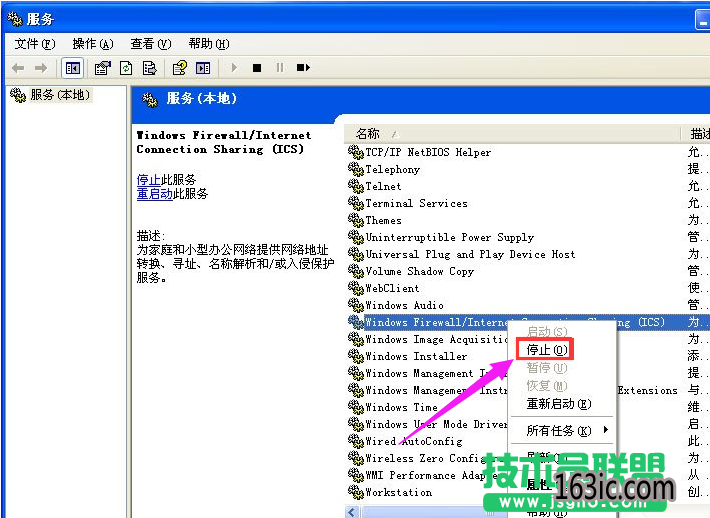Screen dimensions: 710x518
Task: Open the Properties toolbar icon
Action: [x=102, y=68]
